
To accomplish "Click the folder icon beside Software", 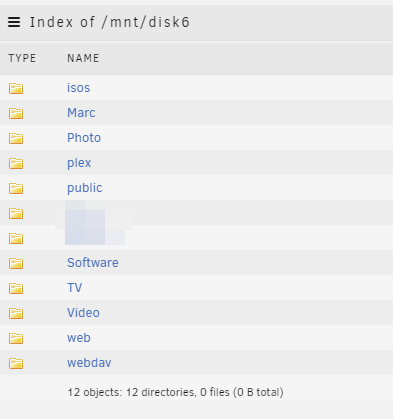I will pyautogui.click(x=16, y=263).
